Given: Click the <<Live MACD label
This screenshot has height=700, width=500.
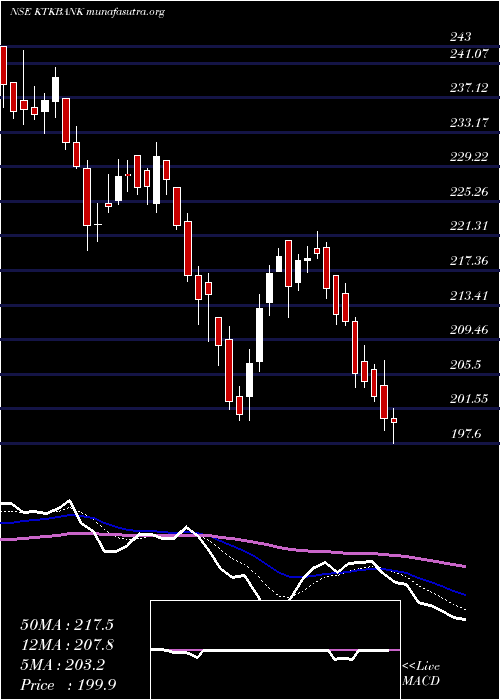Looking at the screenshot, I should [421, 674].
